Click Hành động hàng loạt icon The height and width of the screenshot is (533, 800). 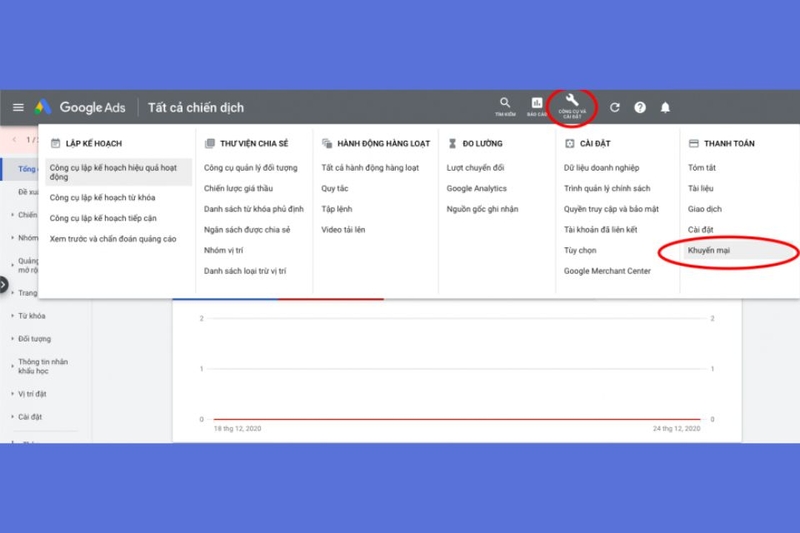(x=327, y=143)
